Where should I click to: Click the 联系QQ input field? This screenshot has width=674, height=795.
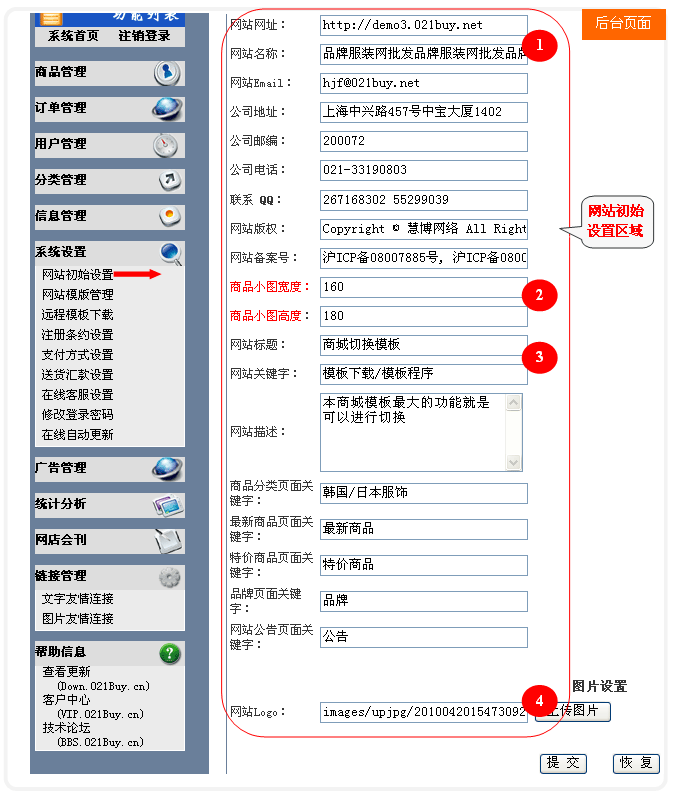click(x=424, y=200)
